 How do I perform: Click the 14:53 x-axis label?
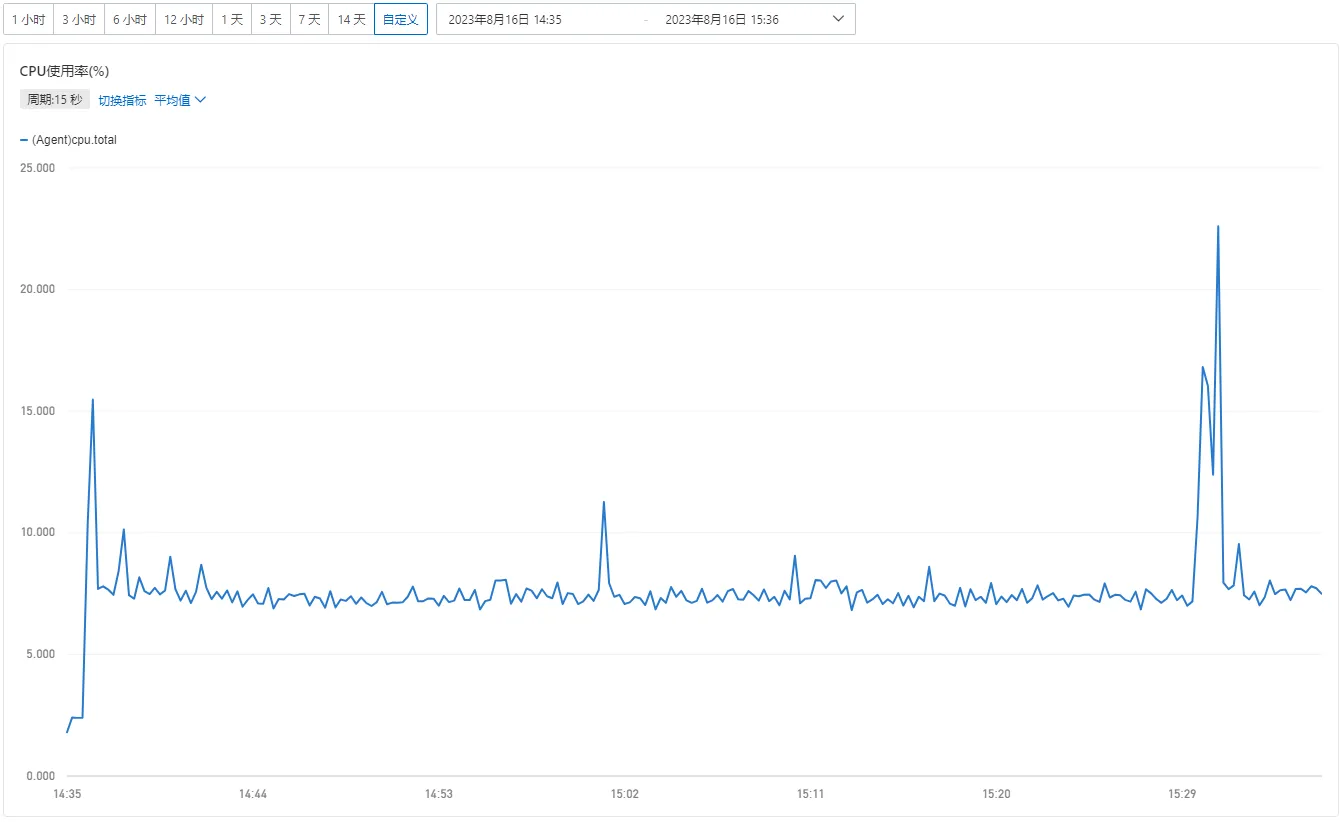439,794
